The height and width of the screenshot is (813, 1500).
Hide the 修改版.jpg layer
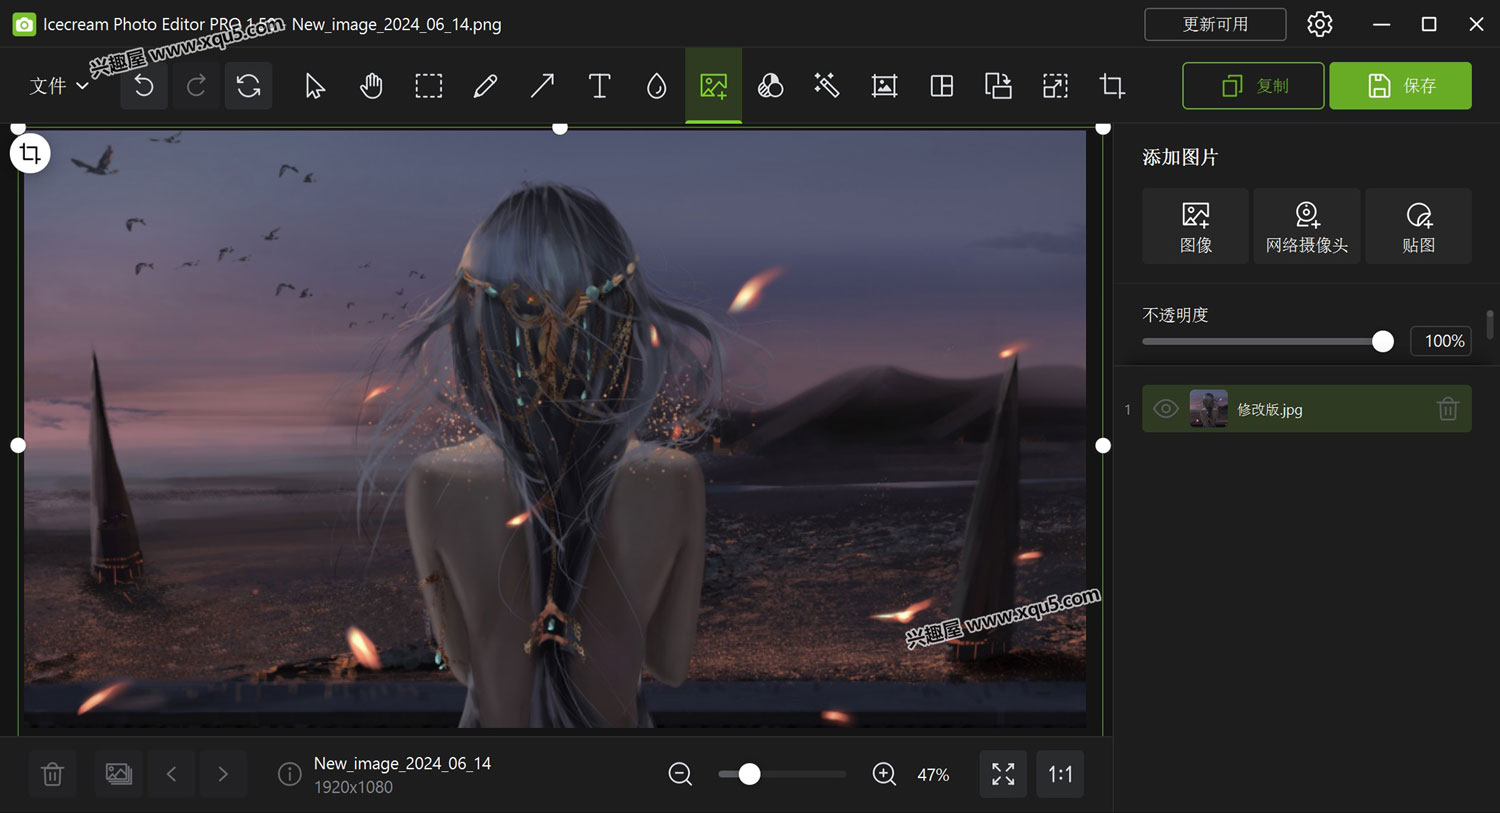click(x=1165, y=409)
